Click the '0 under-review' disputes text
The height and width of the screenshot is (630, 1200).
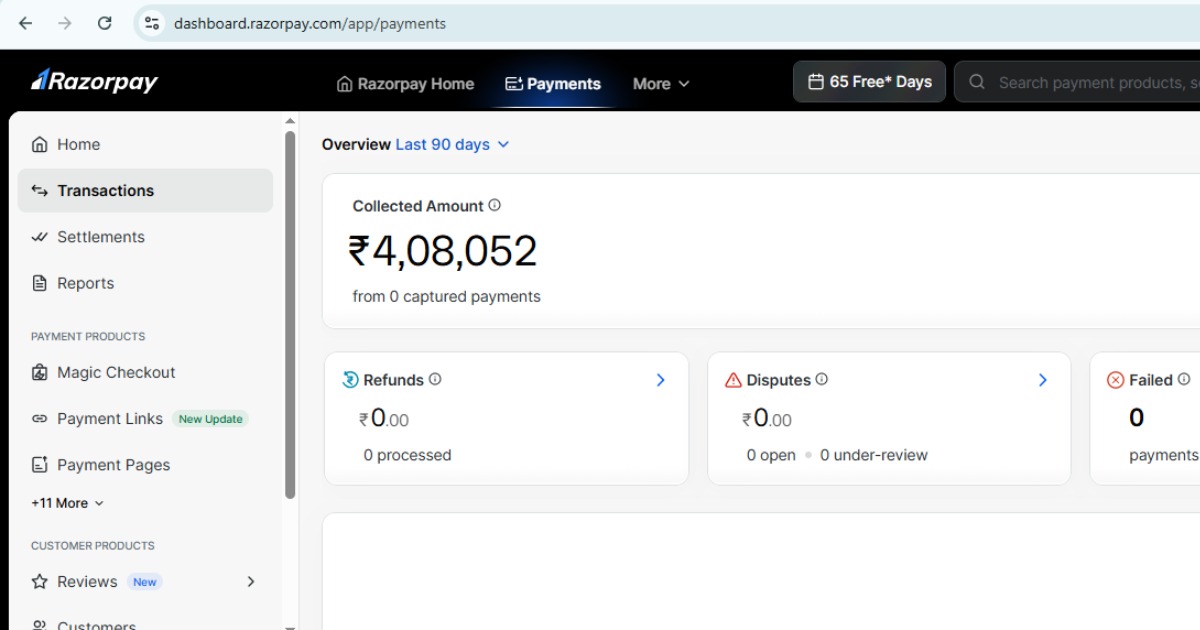874,455
